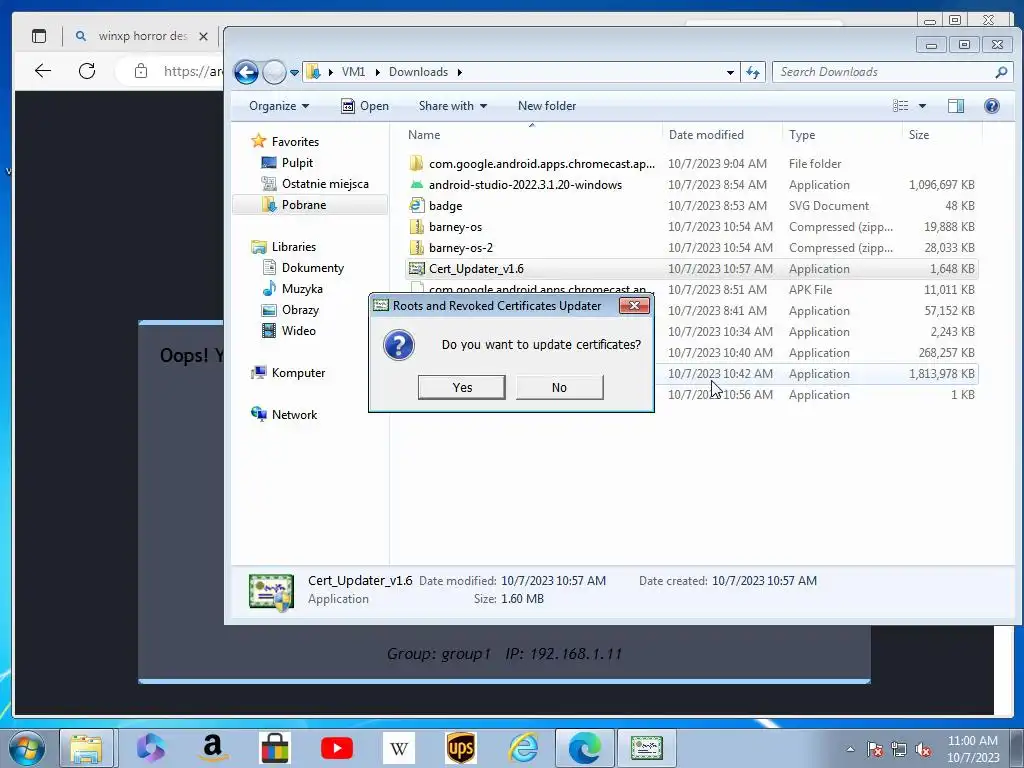Open the Muzyka library
This screenshot has height=768, width=1024.
[x=293, y=289]
